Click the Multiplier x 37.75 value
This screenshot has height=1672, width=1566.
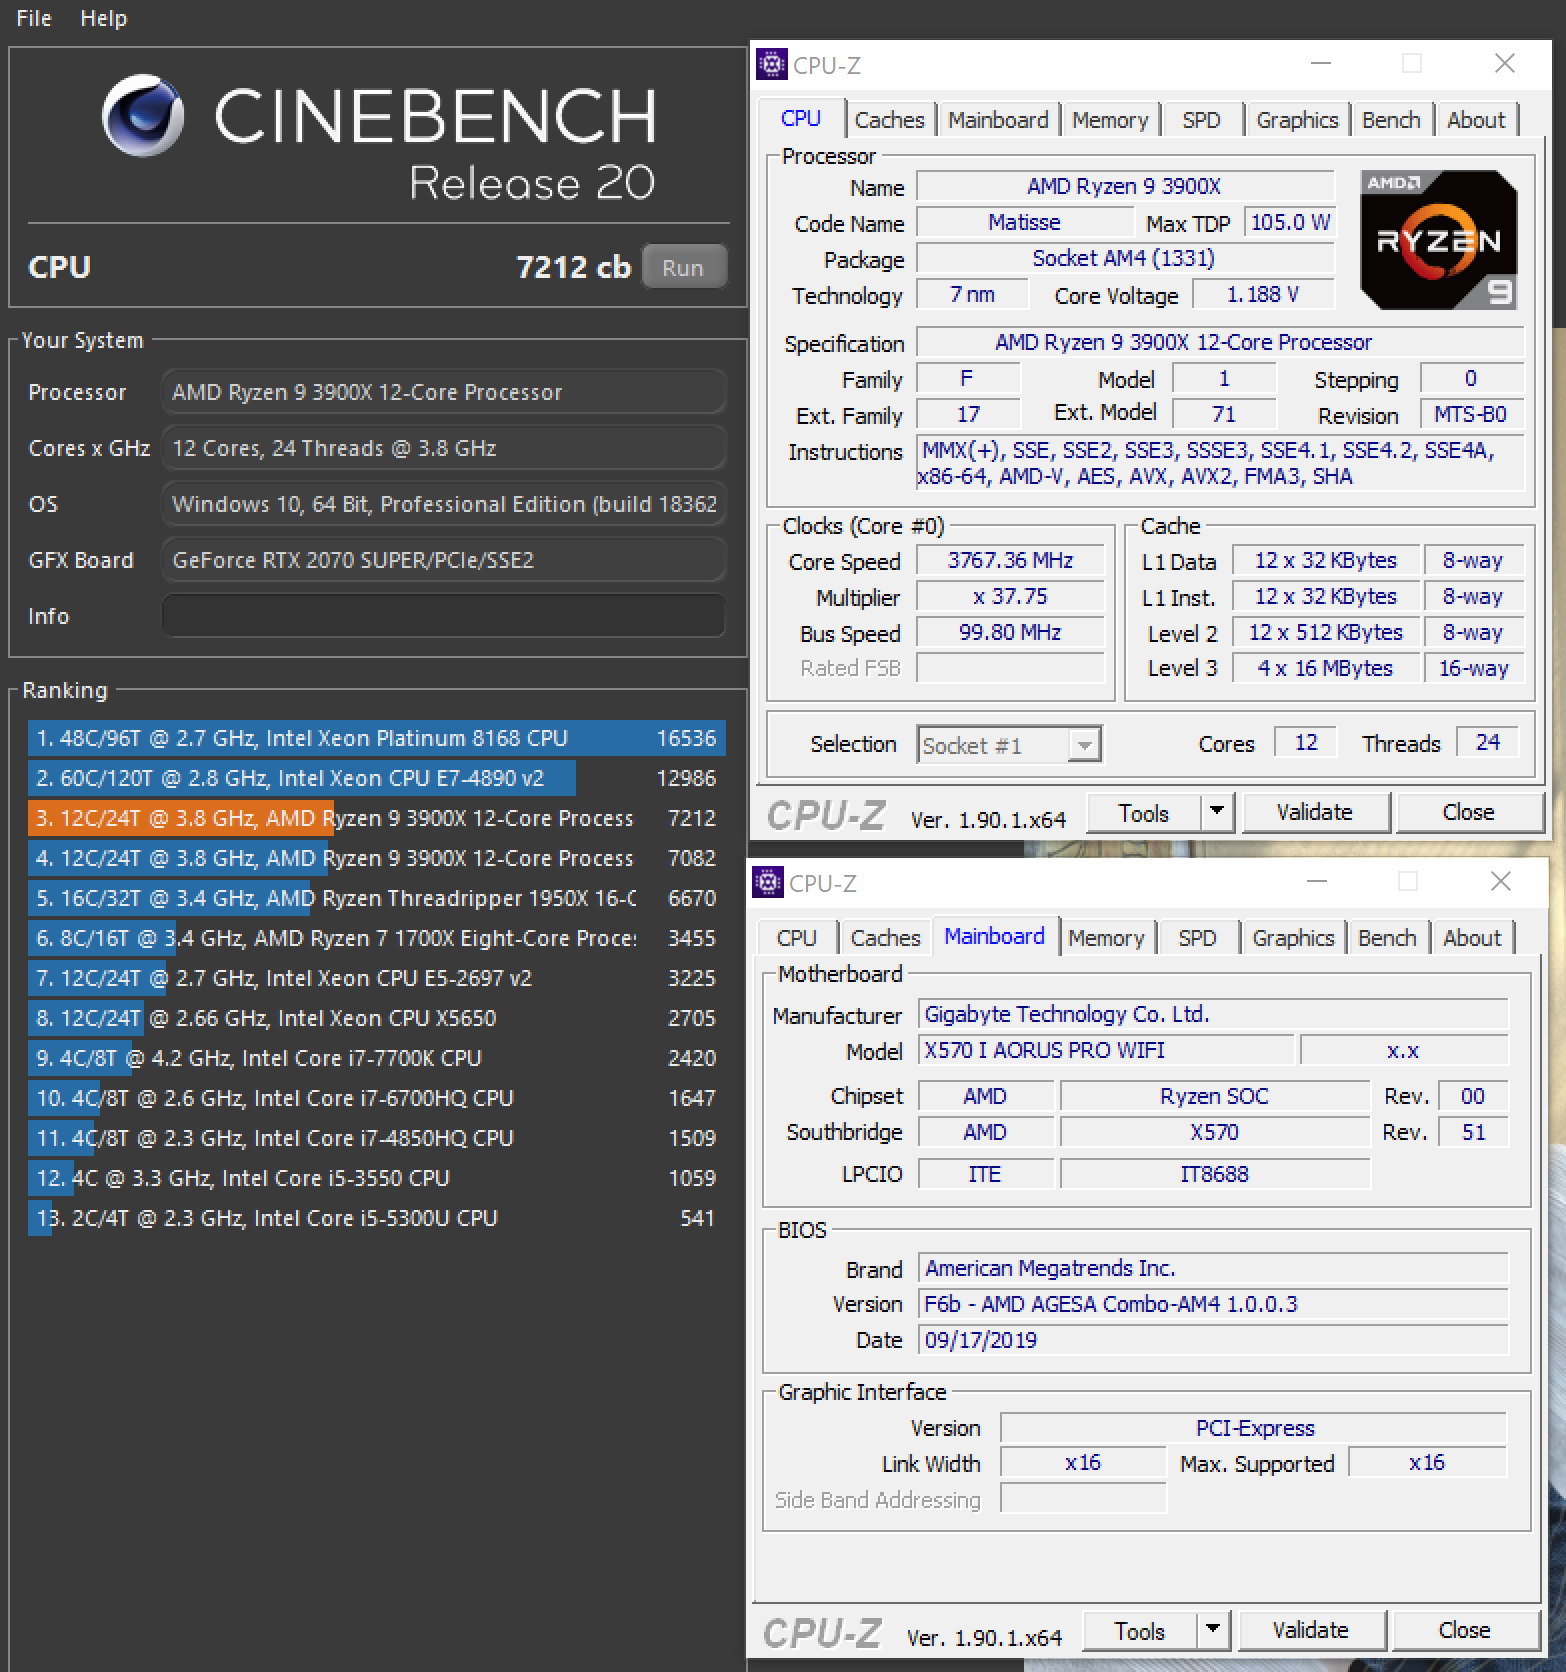(1010, 596)
